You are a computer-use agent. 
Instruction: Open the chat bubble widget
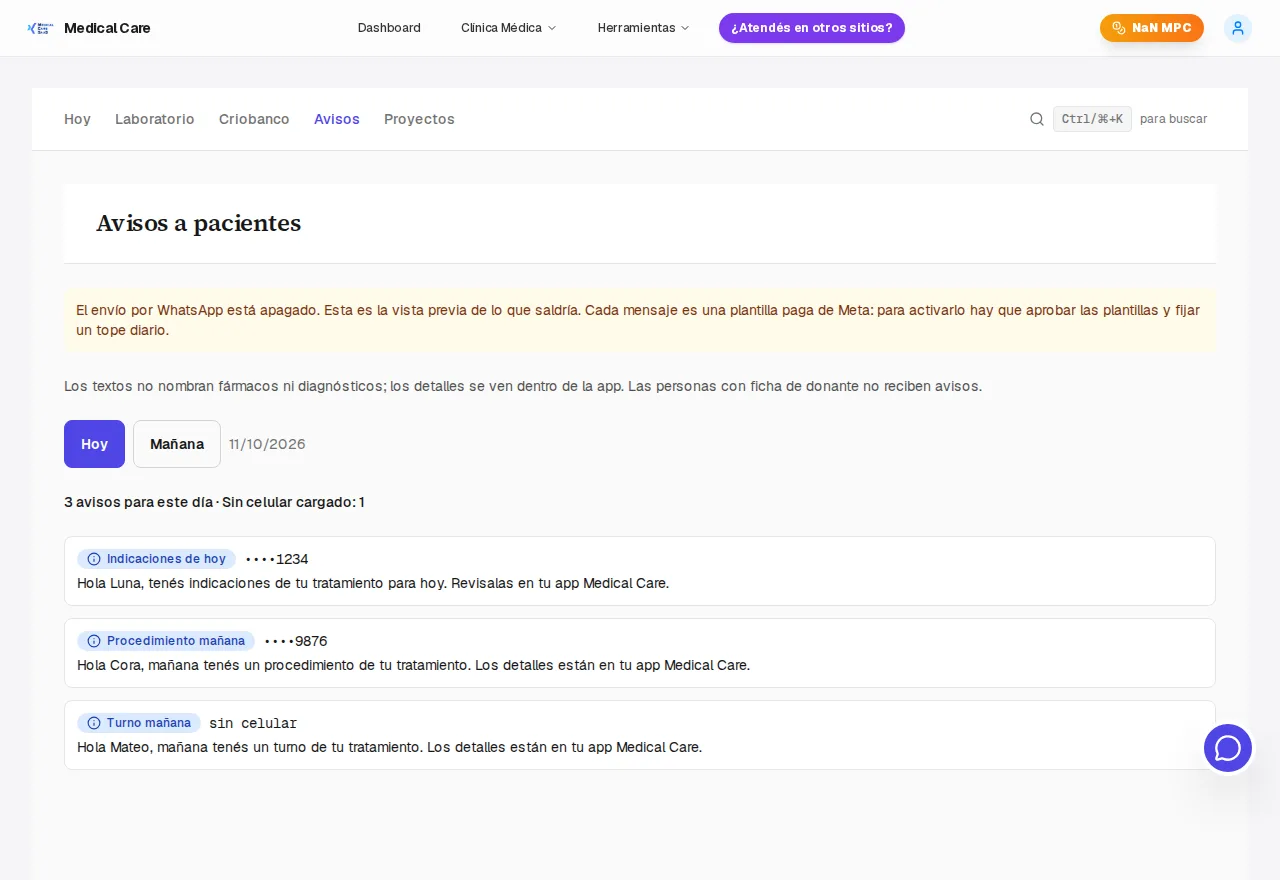[1228, 748]
